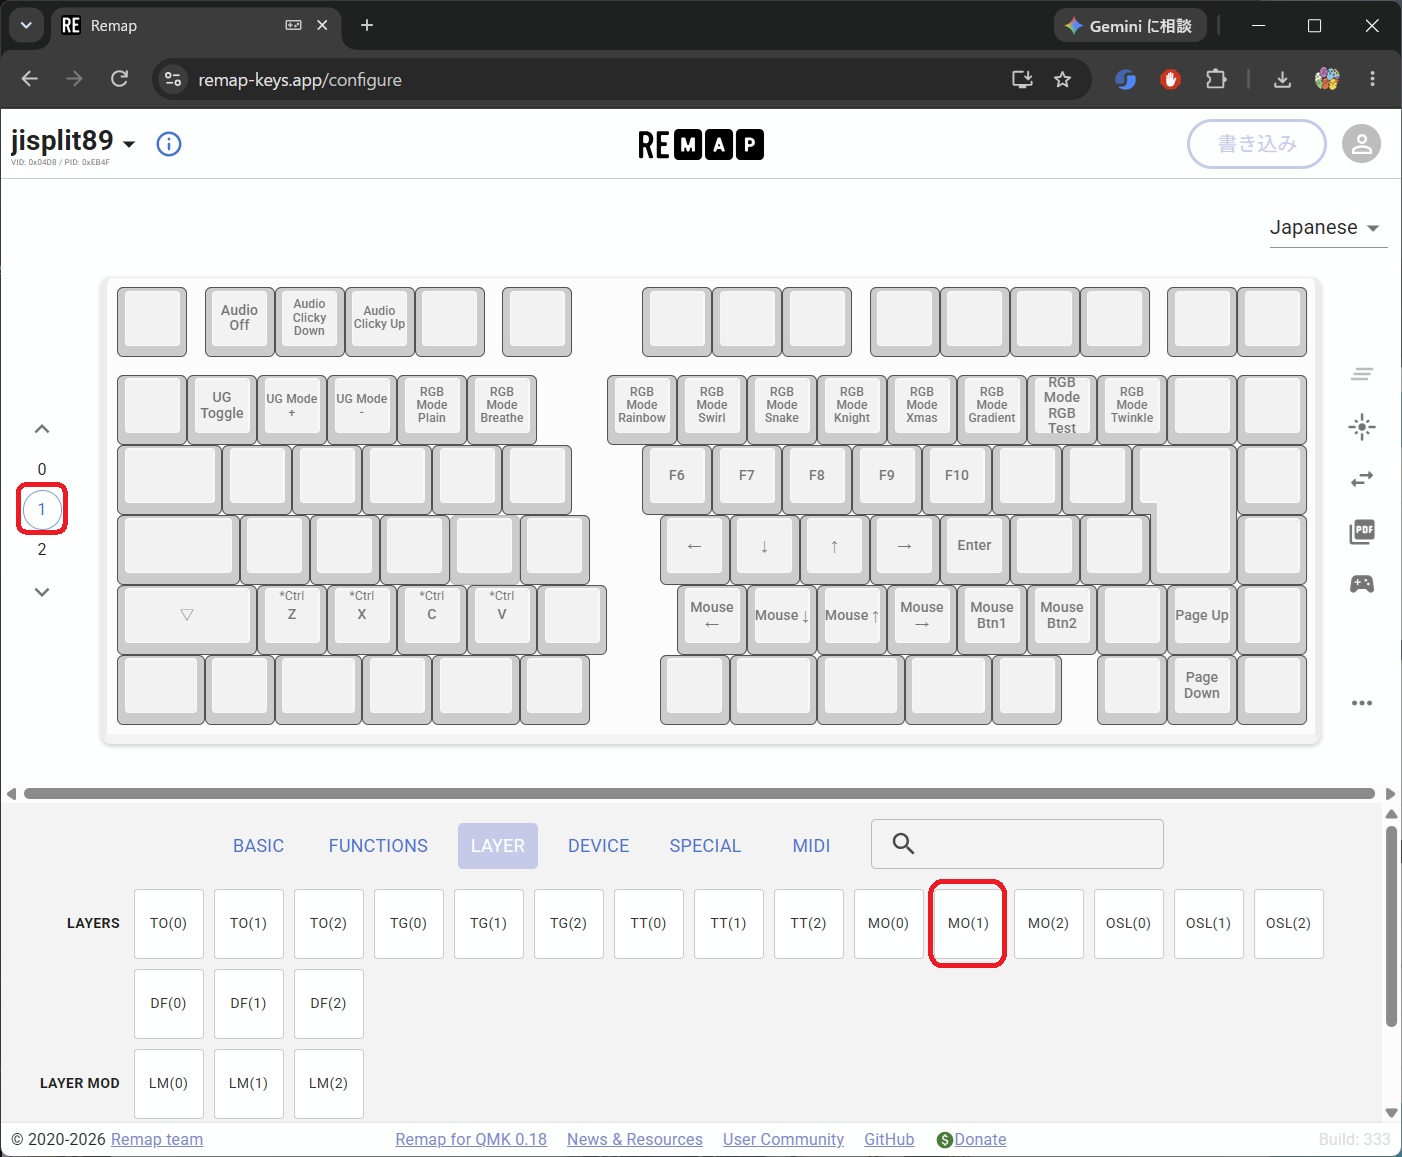The height and width of the screenshot is (1157, 1402).
Task: Click the site information icon in address bar
Action: (x=173, y=79)
